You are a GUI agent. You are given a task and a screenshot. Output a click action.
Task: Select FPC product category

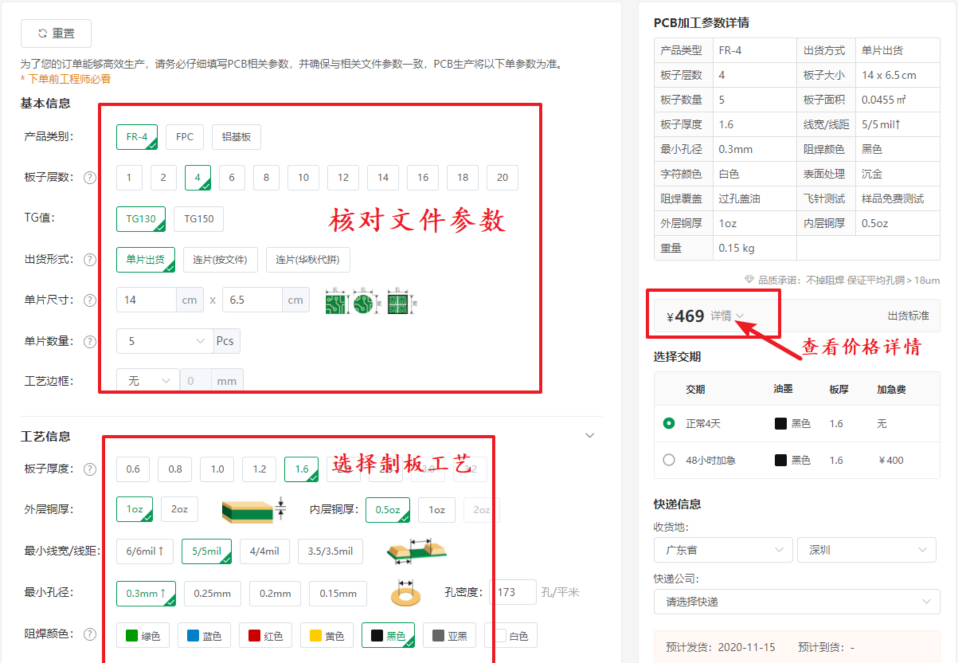click(x=185, y=137)
